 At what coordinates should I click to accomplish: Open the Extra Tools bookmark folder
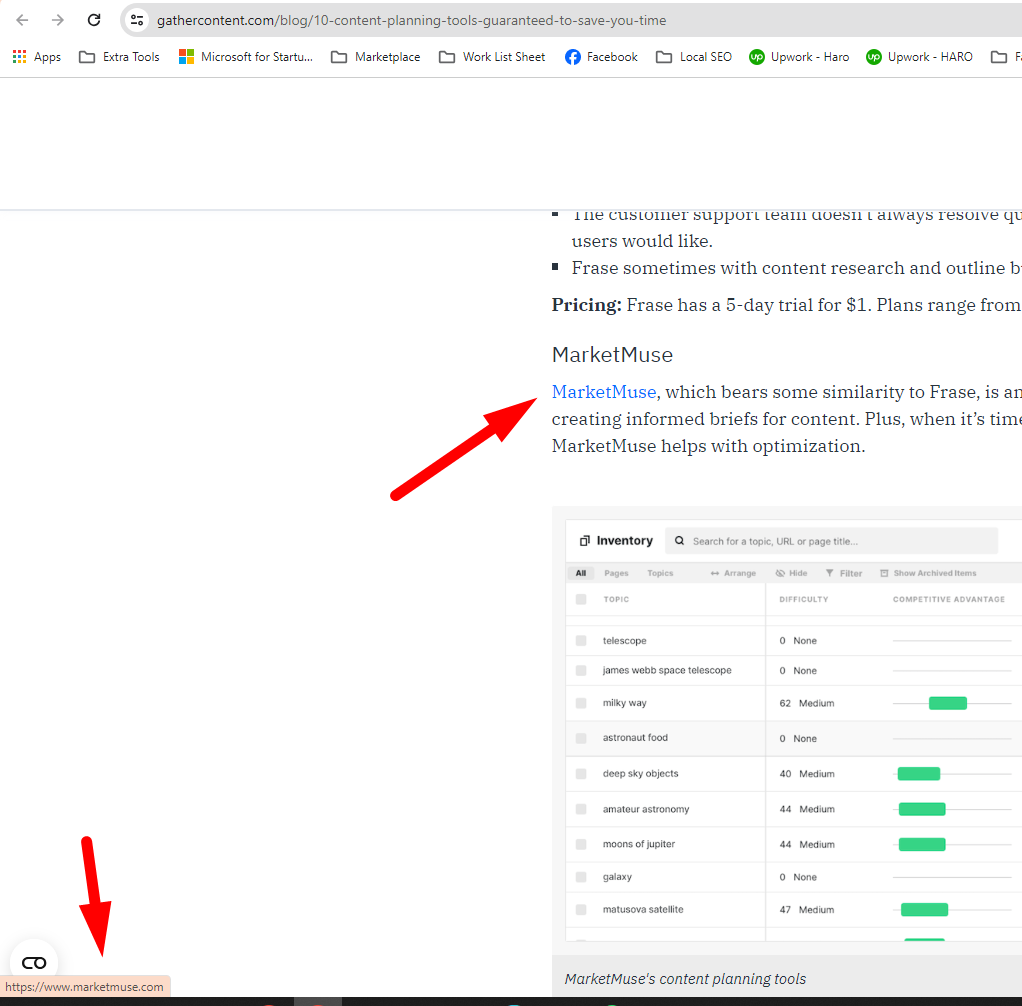119,57
